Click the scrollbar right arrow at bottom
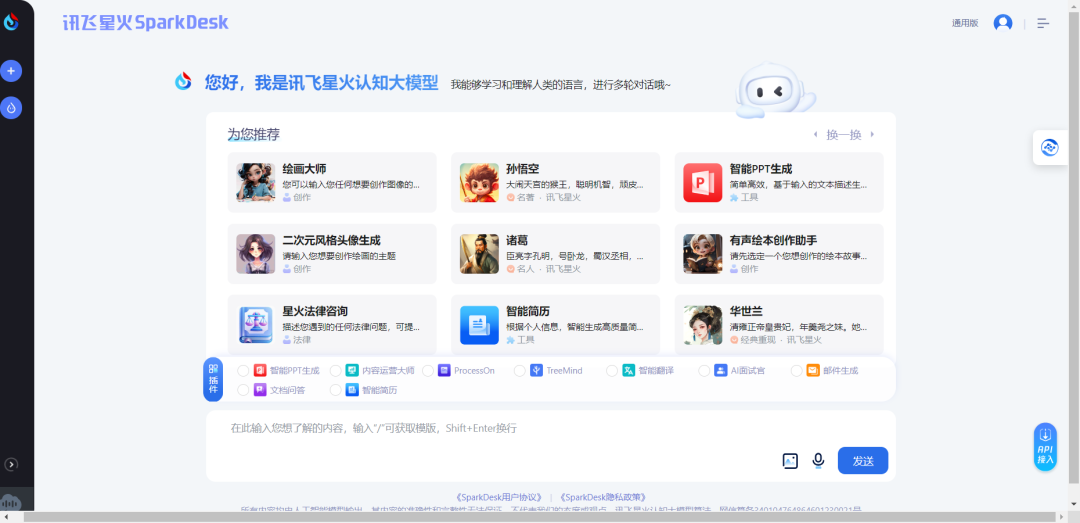 (1061, 517)
